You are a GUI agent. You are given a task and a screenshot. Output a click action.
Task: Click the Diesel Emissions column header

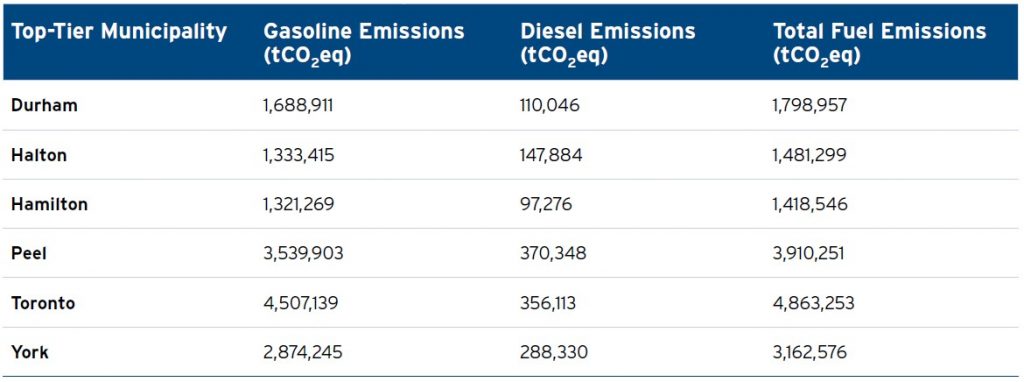point(608,43)
